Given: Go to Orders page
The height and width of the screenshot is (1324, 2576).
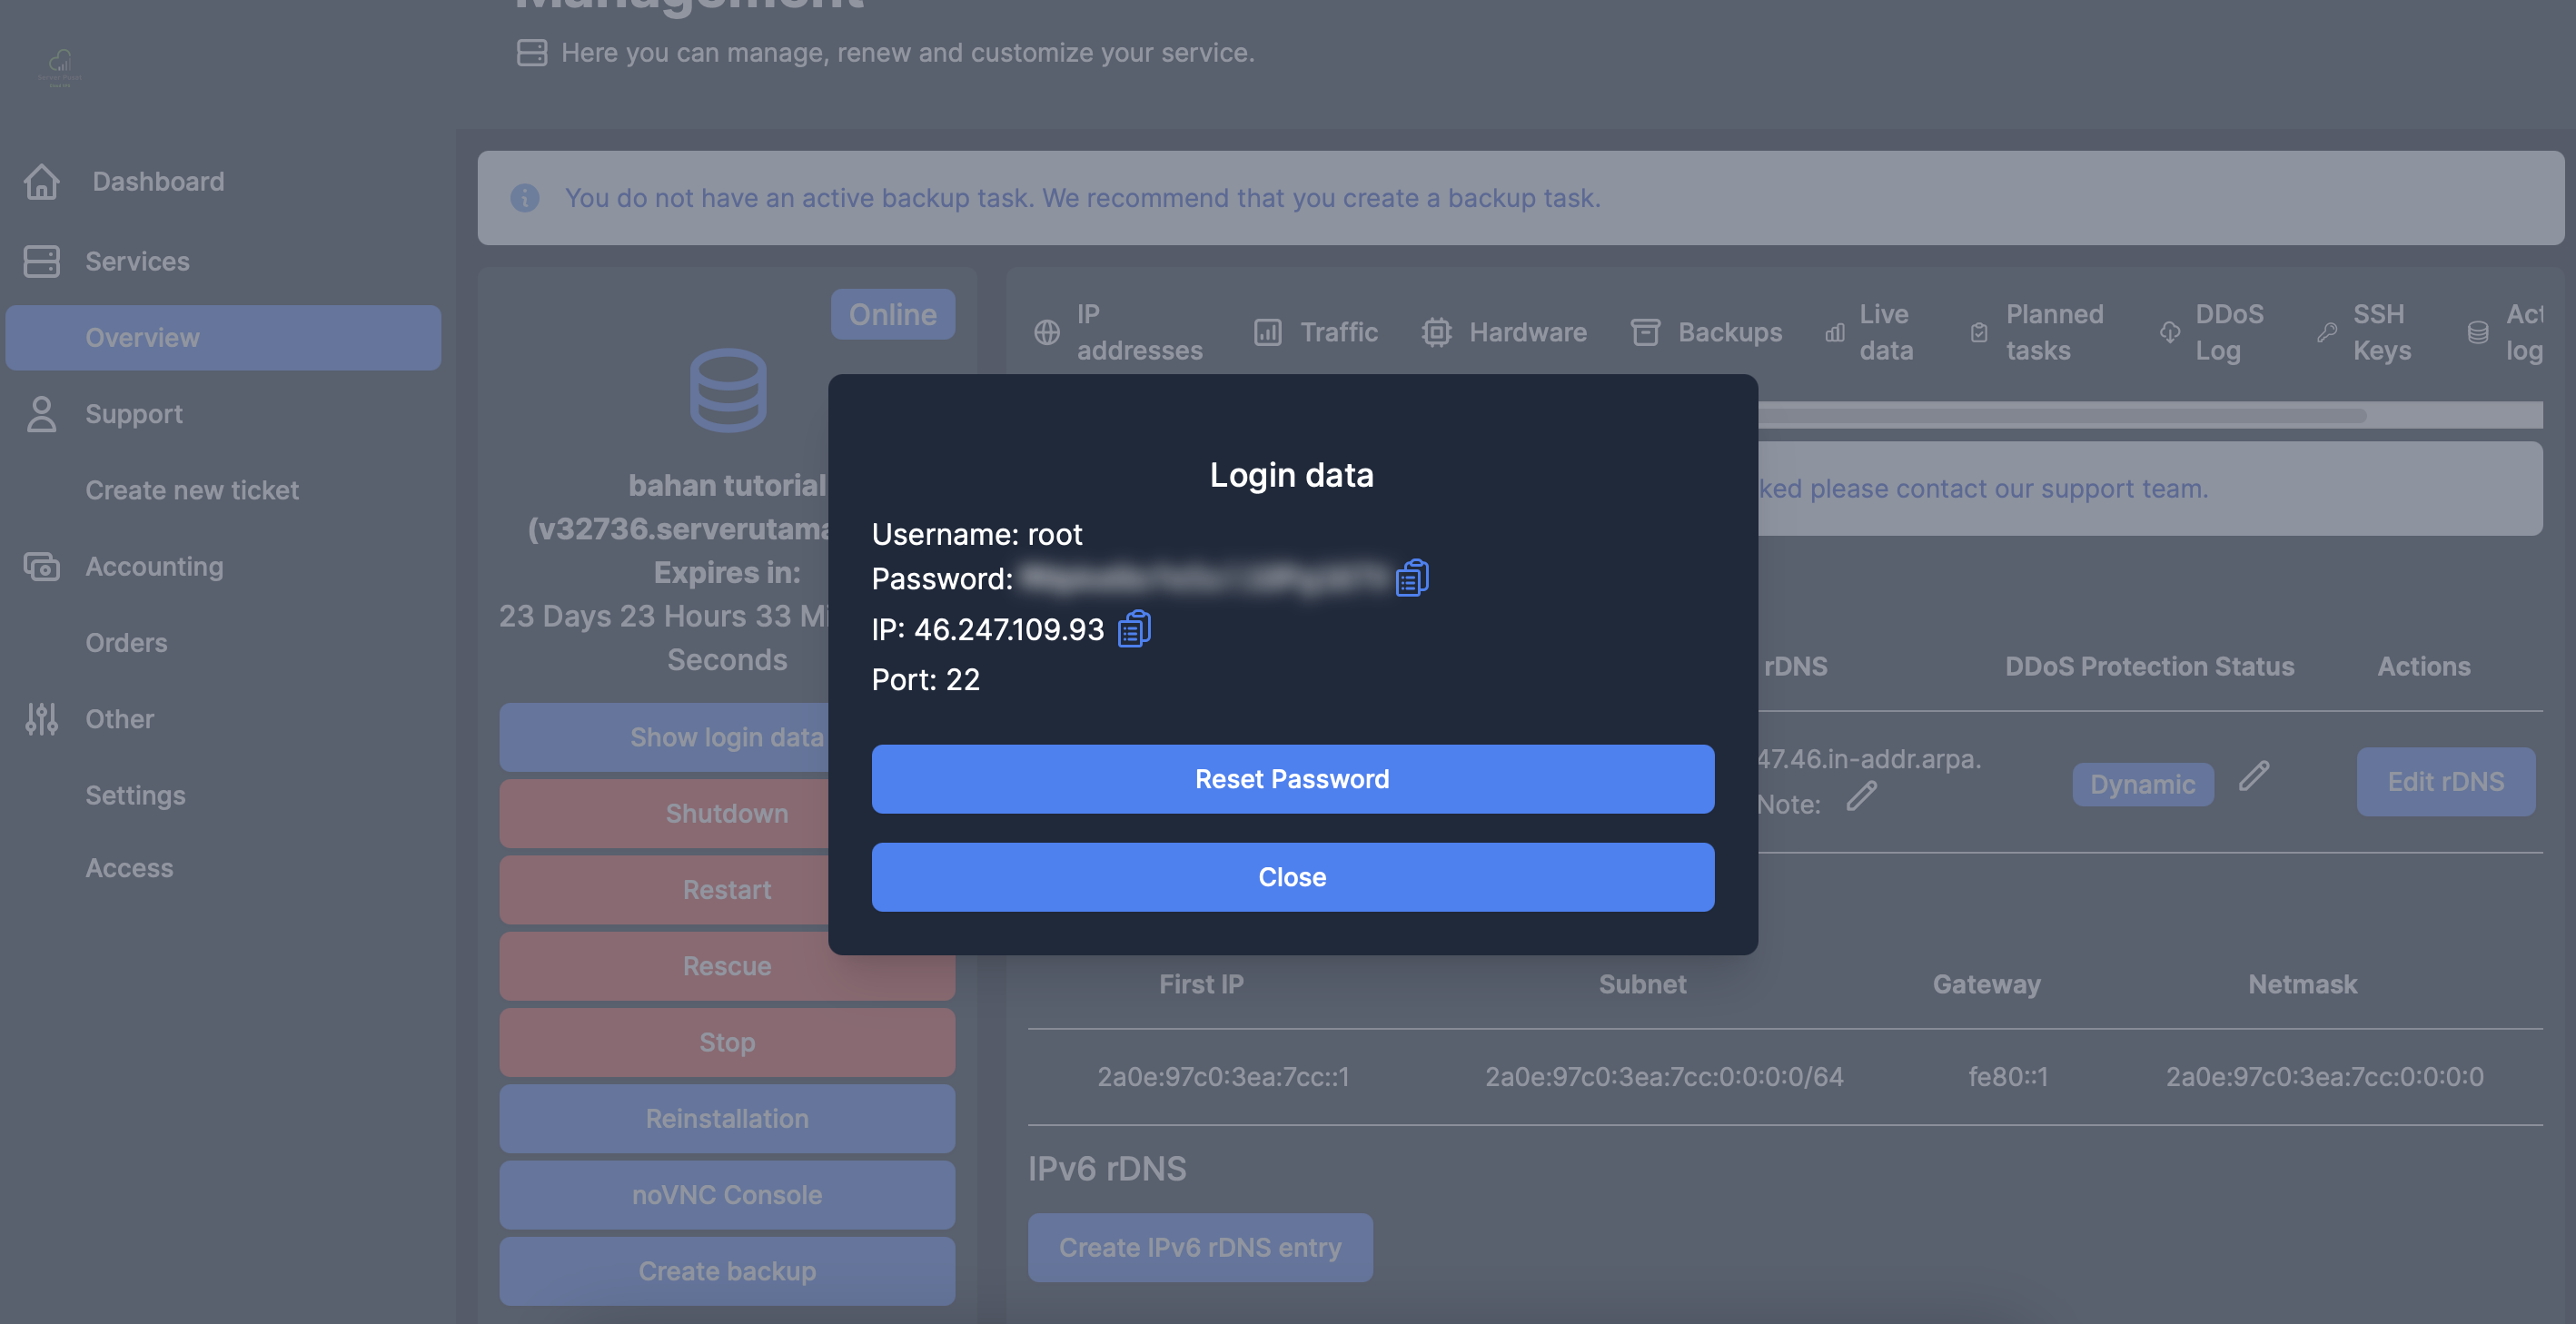Looking at the screenshot, I should 126,643.
